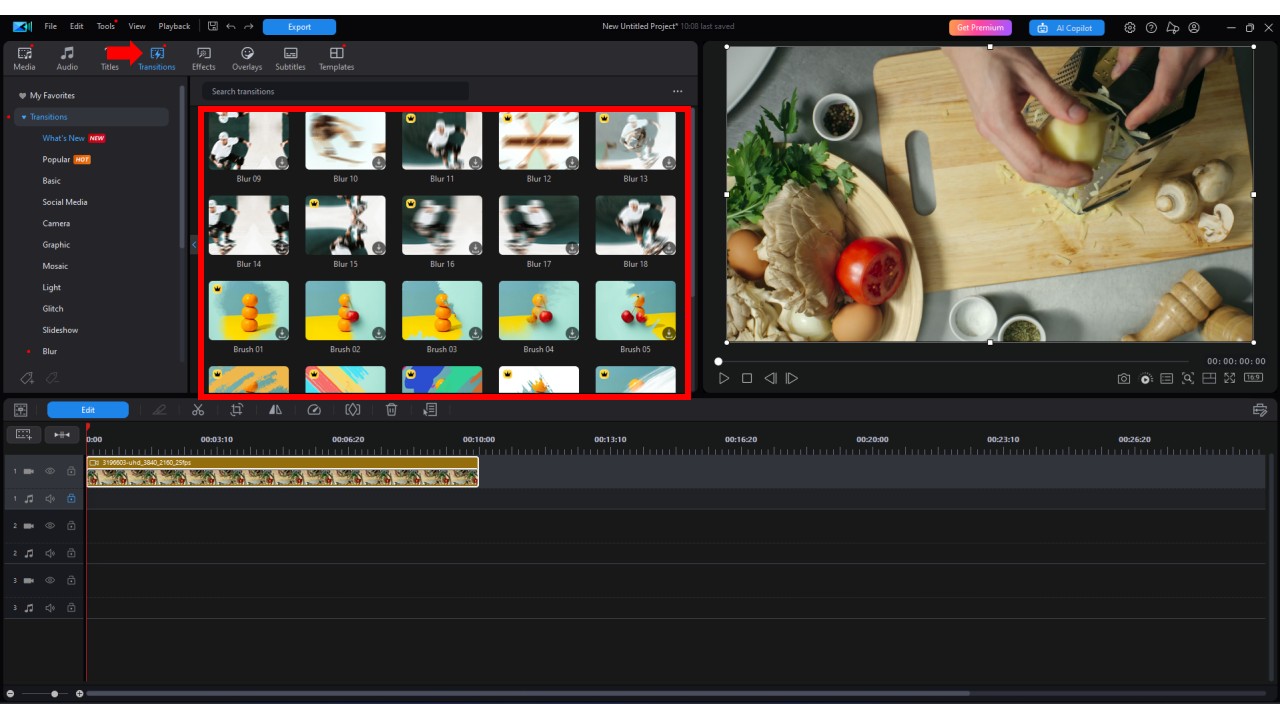The width and height of the screenshot is (1280, 720).
Task: Open the 16:9 aspect ratio dropdown
Action: (1253, 378)
